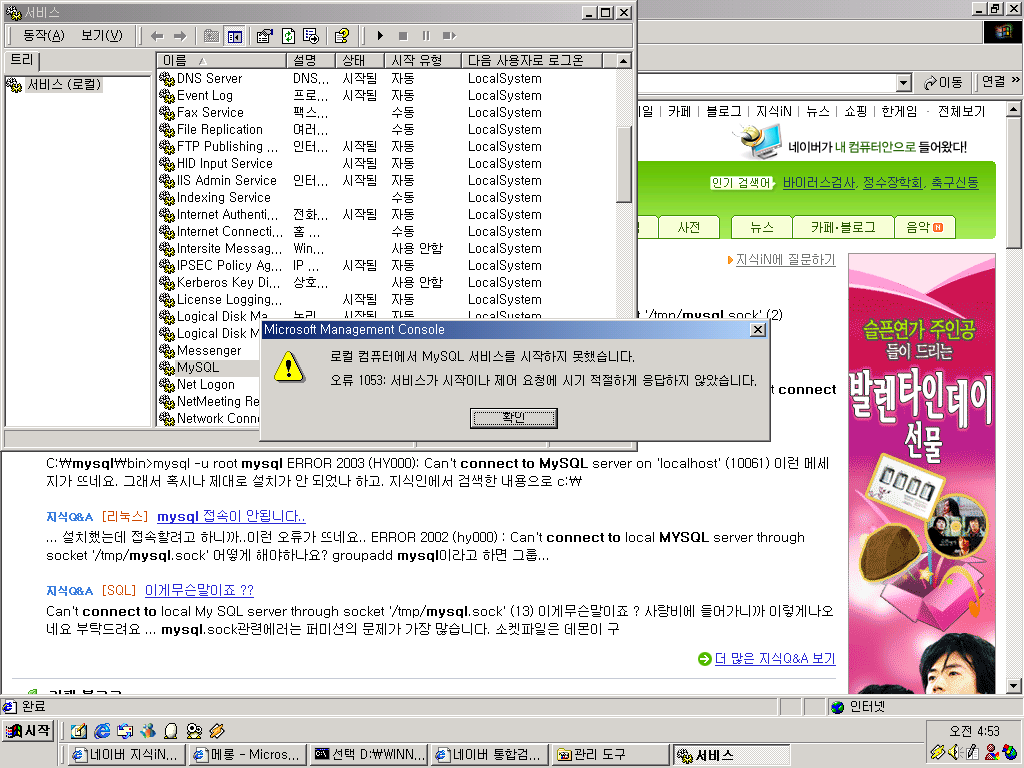
Task: Switch to 메롱 - Microsoft taskbar window
Action: (247, 754)
